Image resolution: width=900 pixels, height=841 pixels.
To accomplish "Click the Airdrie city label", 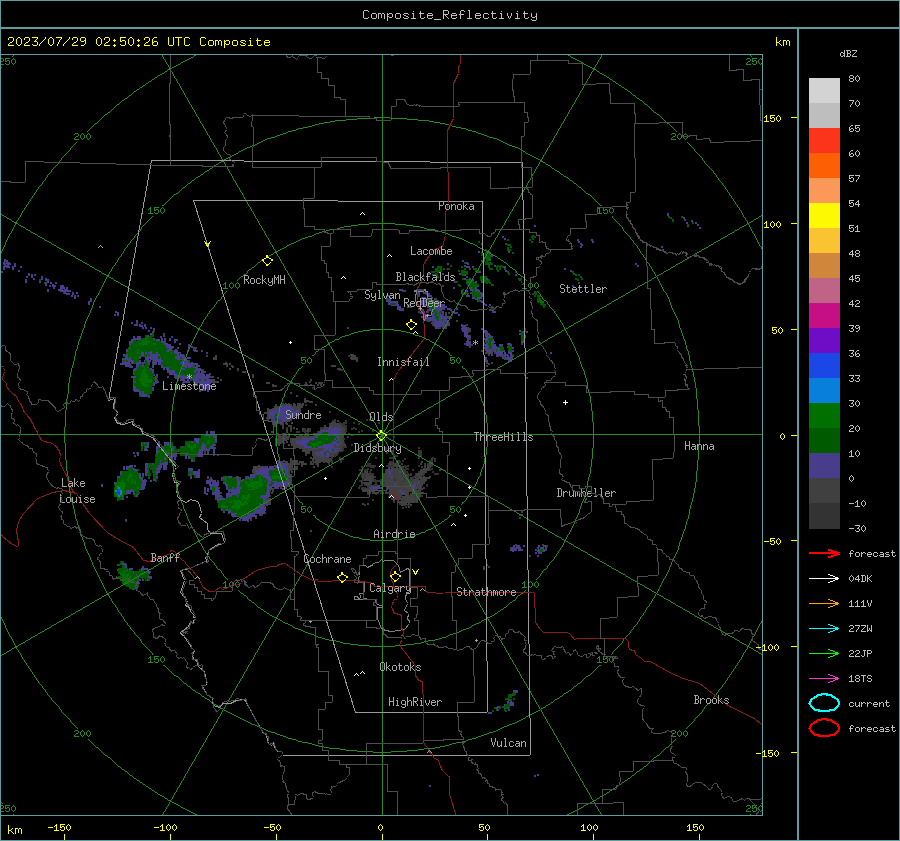I will [394, 534].
